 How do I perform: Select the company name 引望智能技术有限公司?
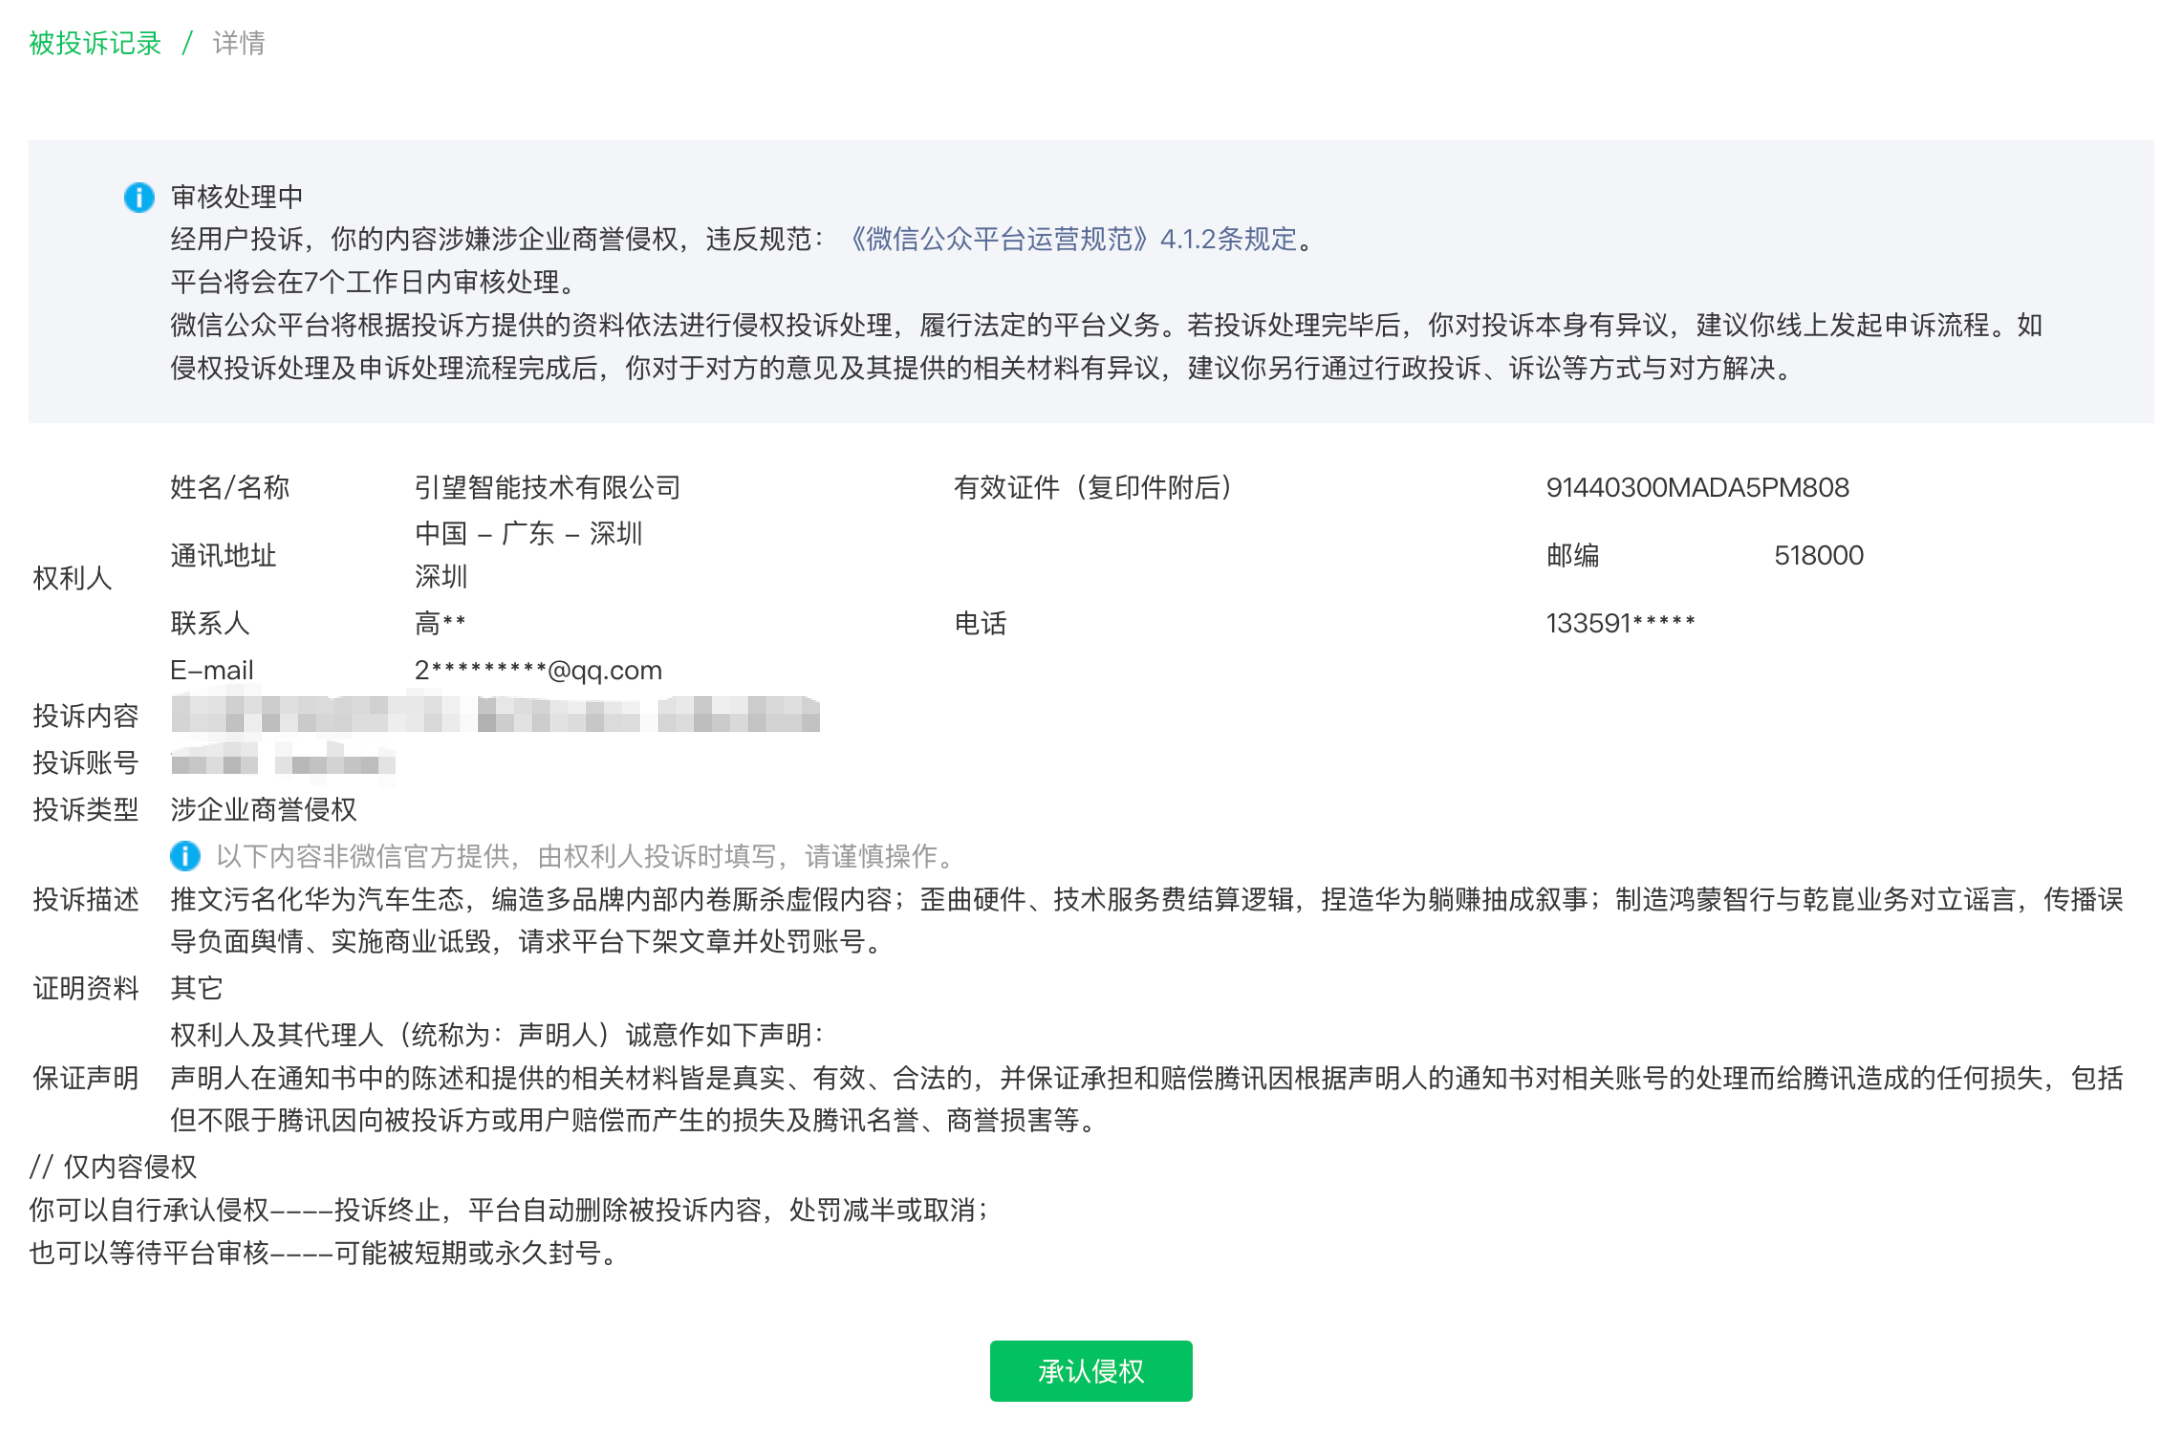click(x=548, y=488)
